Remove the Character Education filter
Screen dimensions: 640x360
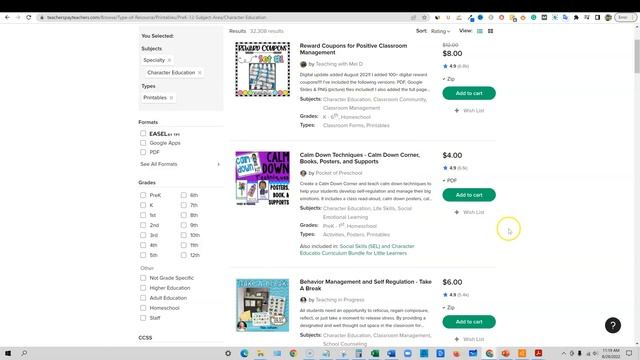(x=200, y=73)
